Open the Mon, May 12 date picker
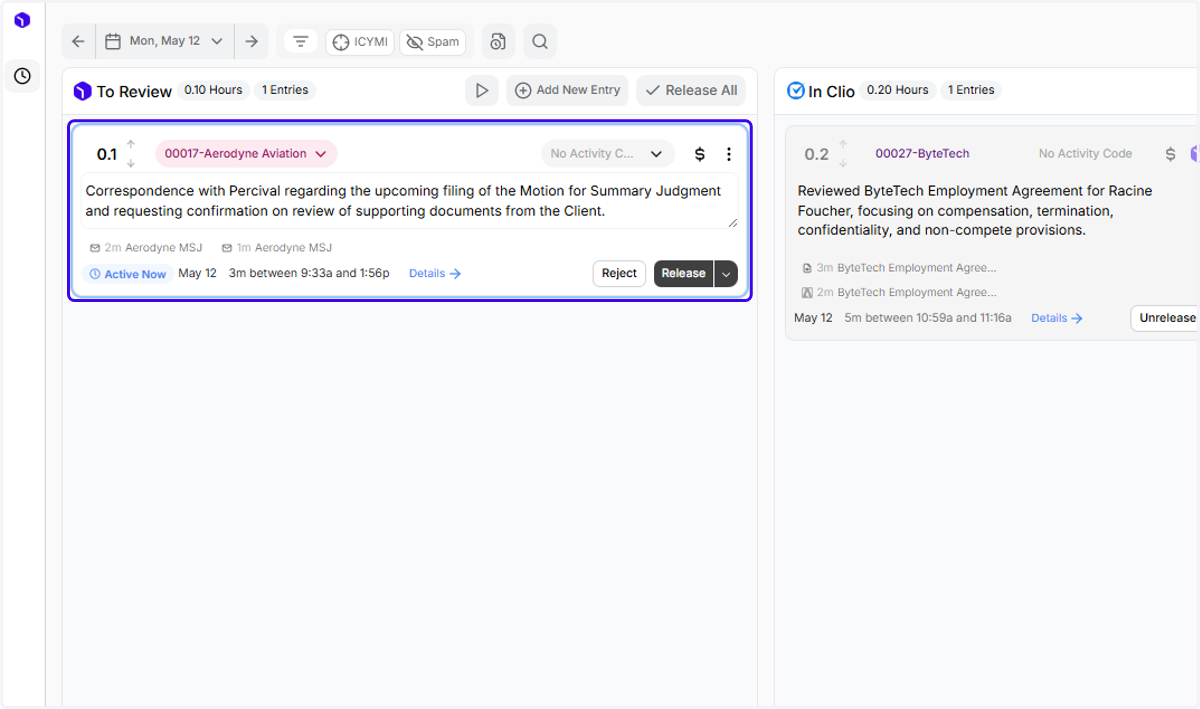The image size is (1200, 709). (165, 41)
